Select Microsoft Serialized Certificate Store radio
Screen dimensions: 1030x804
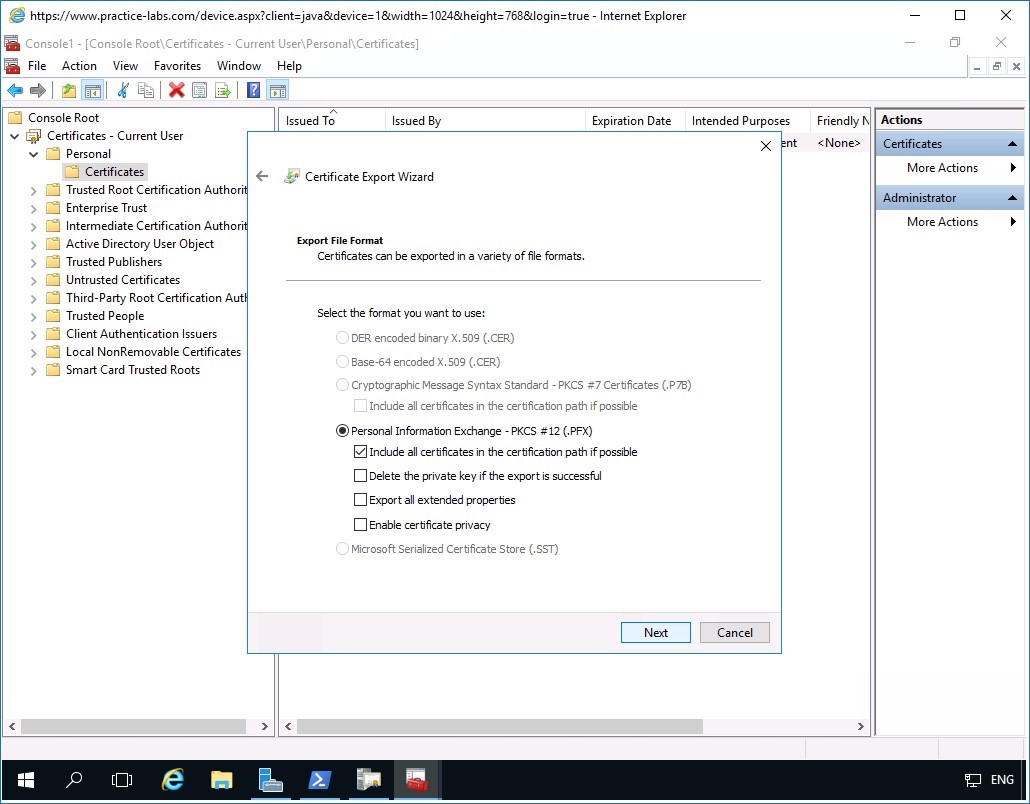tap(342, 548)
